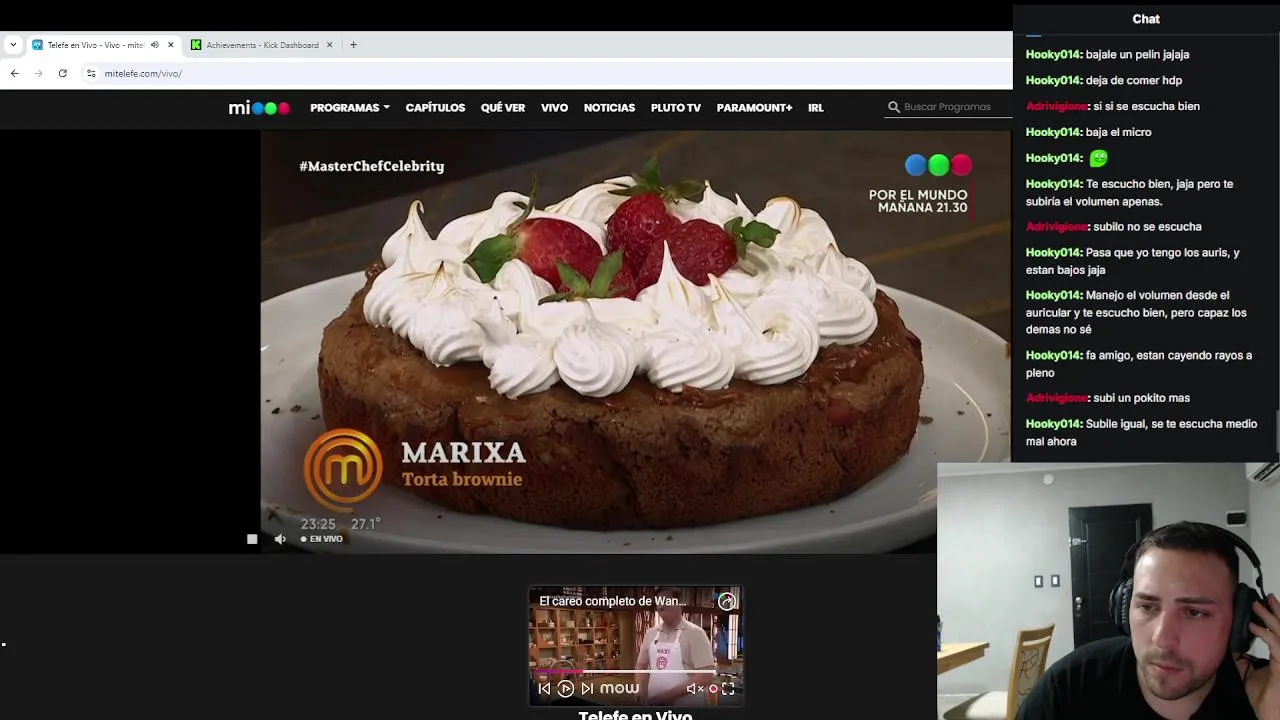This screenshot has height=720, width=1280.
Task: Open a new browser tab
Action: [x=353, y=45]
